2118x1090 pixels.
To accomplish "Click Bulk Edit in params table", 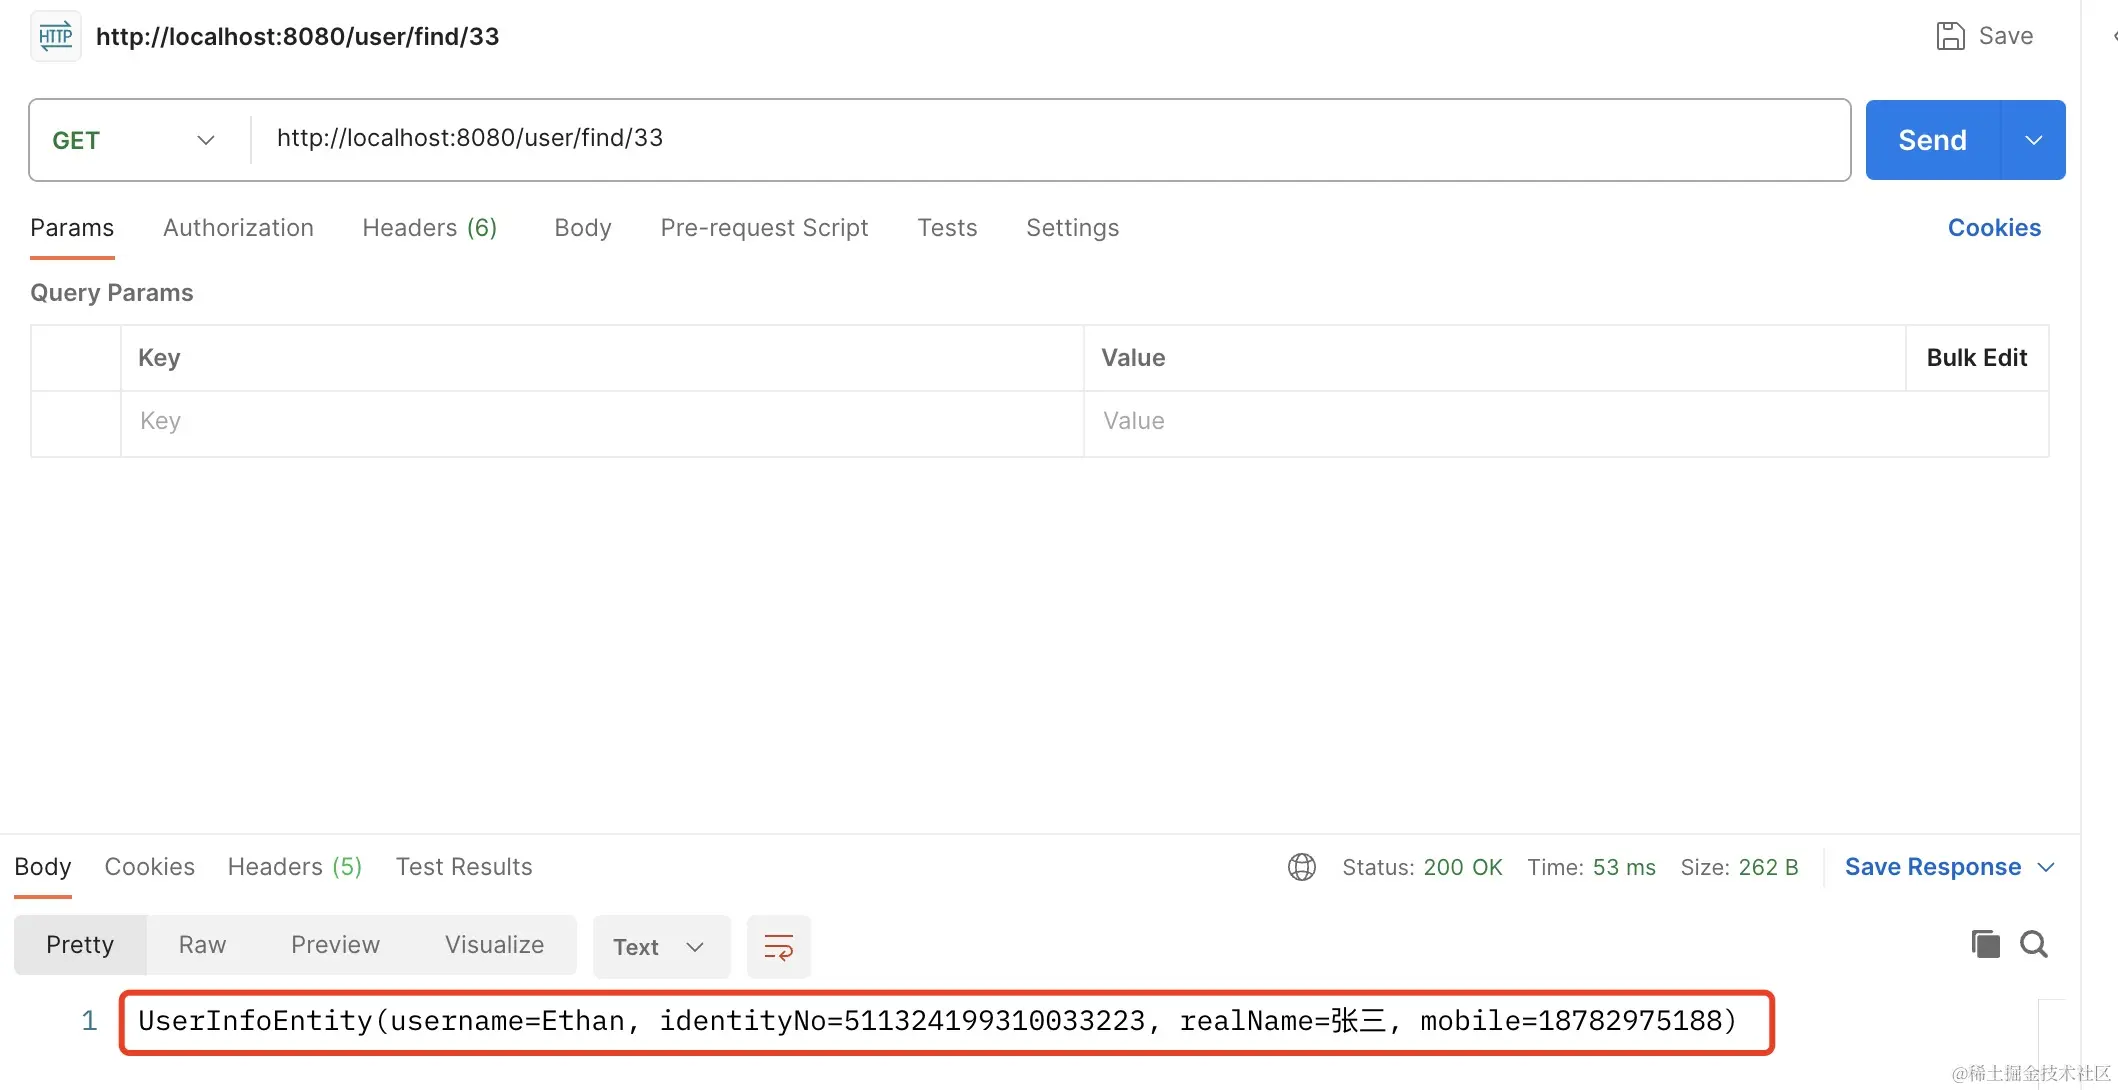I will coord(1976,358).
